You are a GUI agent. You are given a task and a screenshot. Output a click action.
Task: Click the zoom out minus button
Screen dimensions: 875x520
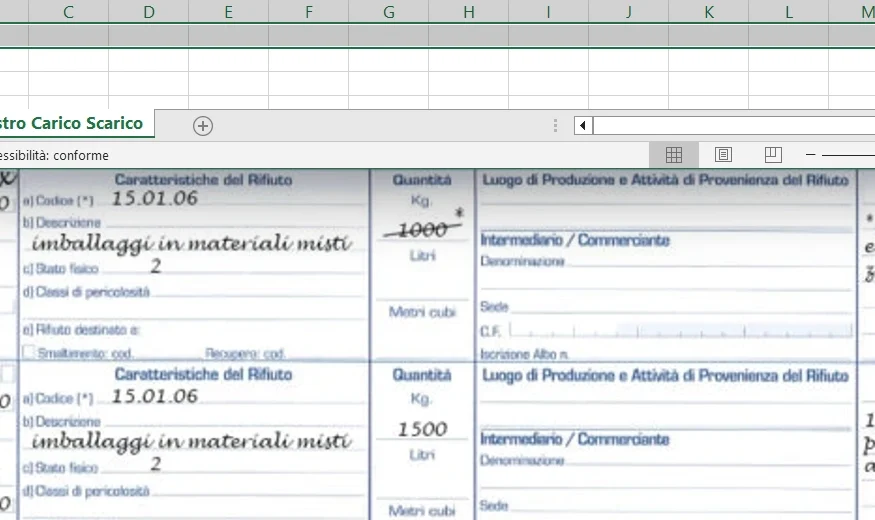click(811, 155)
